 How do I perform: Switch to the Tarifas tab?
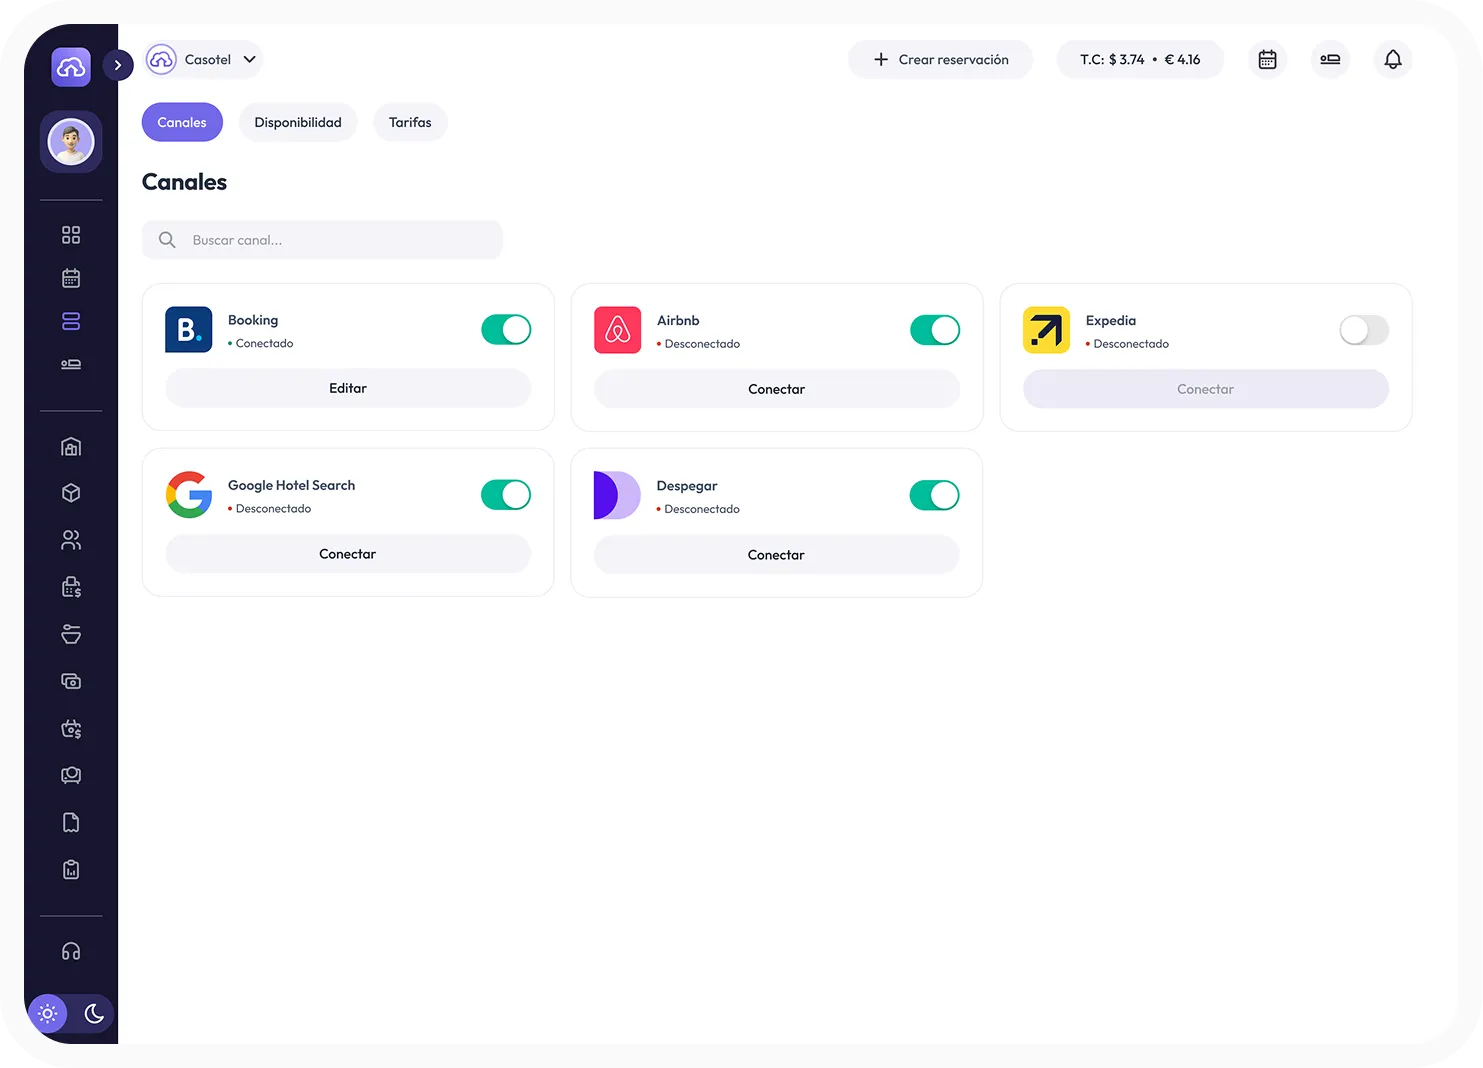410,123
